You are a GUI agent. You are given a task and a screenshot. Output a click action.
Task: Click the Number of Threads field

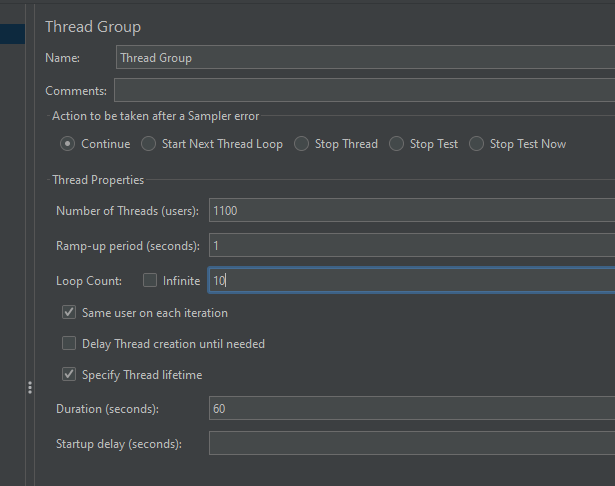click(411, 210)
